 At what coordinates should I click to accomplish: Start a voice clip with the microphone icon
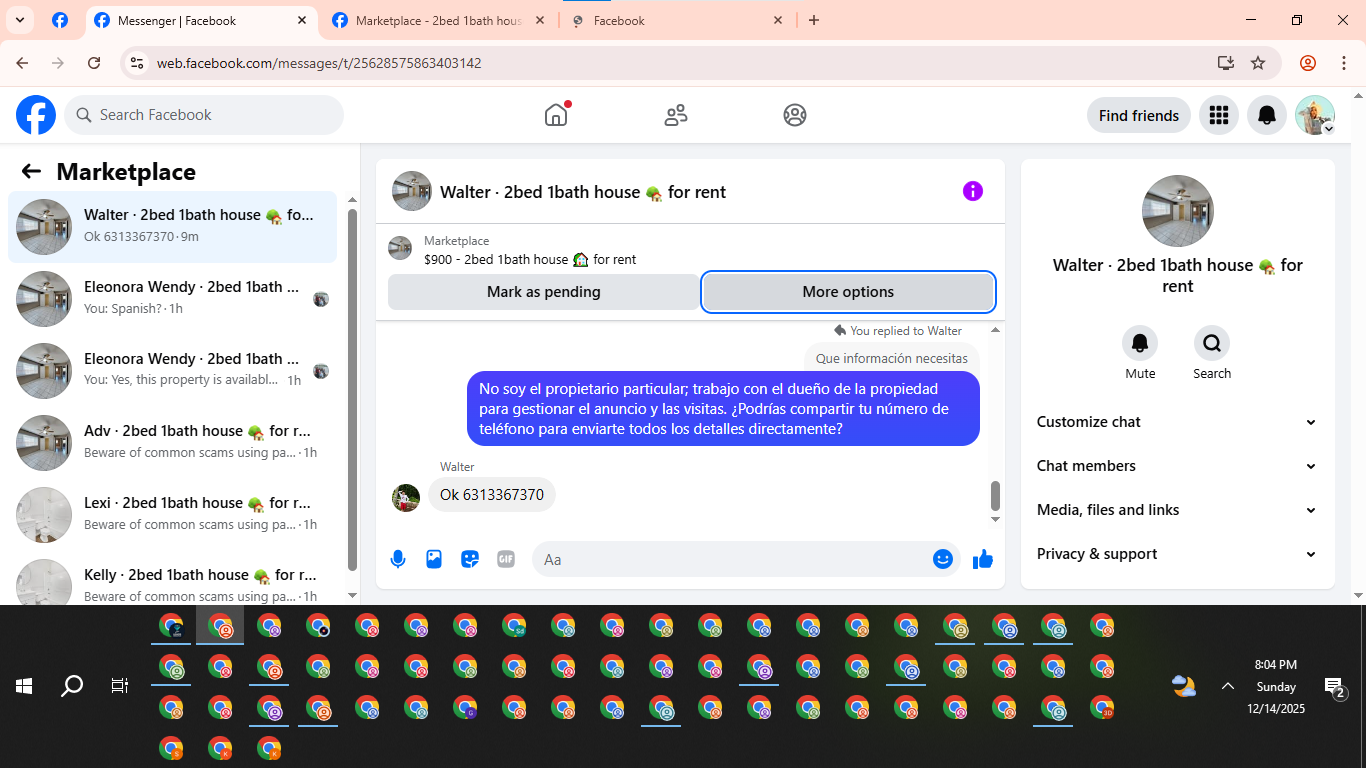coord(398,559)
